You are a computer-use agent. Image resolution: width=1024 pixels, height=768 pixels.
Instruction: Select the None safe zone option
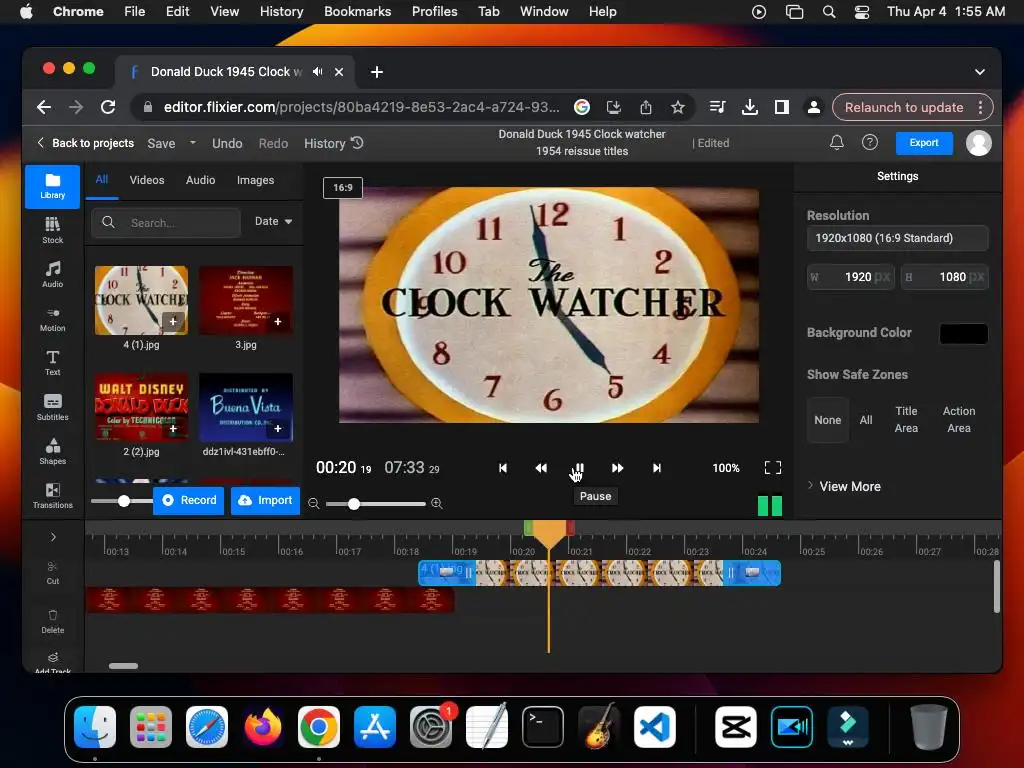click(827, 420)
